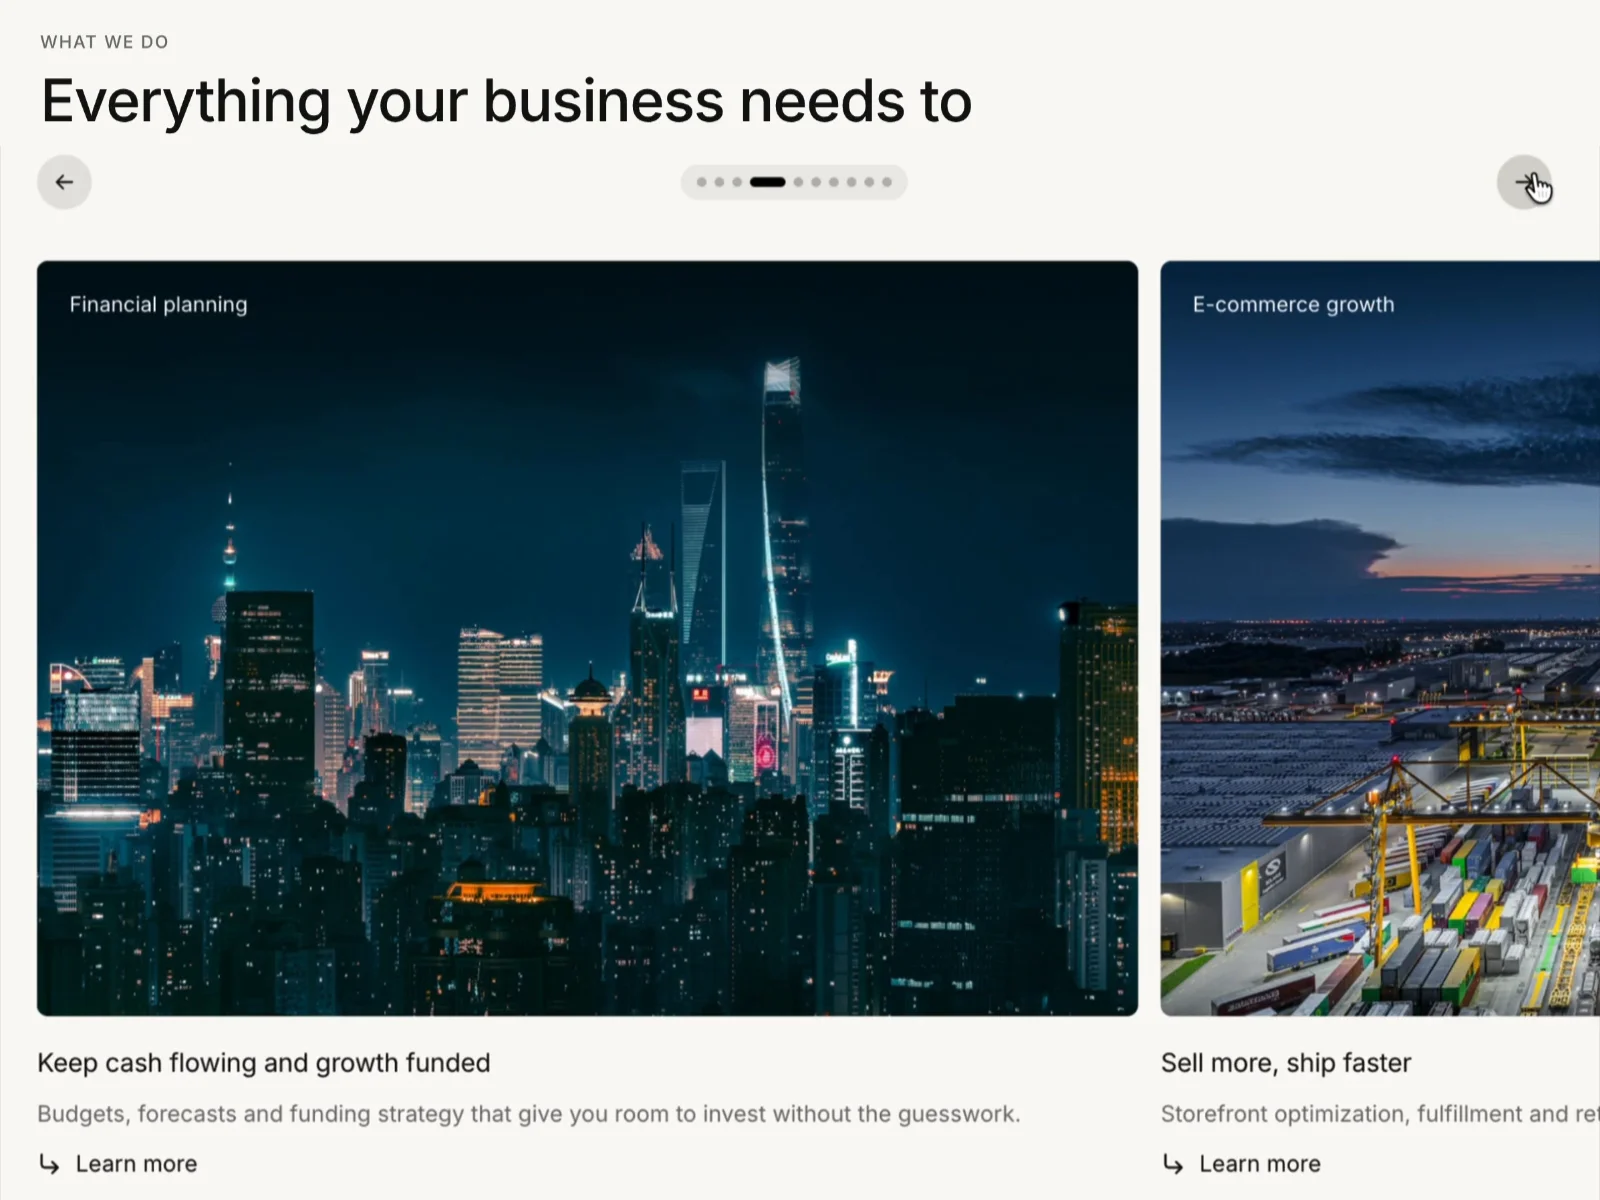This screenshot has height=1200, width=1600.
Task: Click the next slide arrow button
Action: tap(1524, 182)
